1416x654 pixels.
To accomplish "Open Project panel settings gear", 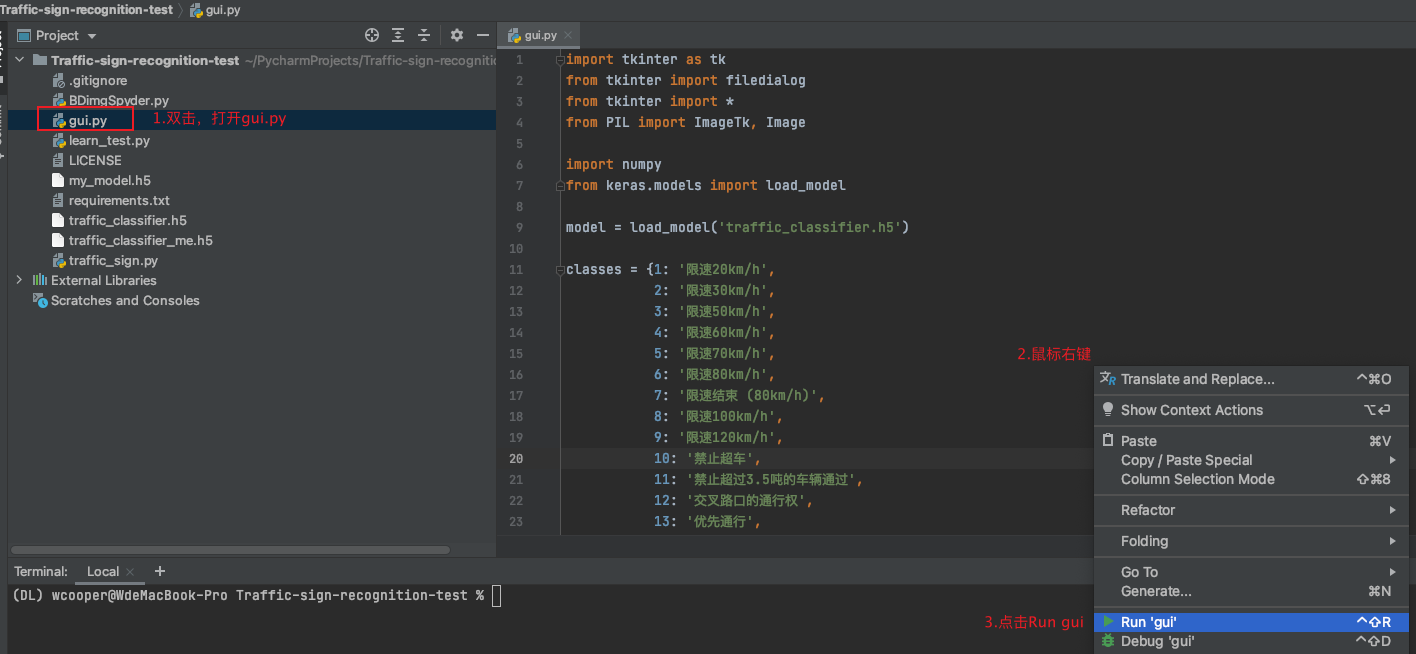I will (457, 35).
